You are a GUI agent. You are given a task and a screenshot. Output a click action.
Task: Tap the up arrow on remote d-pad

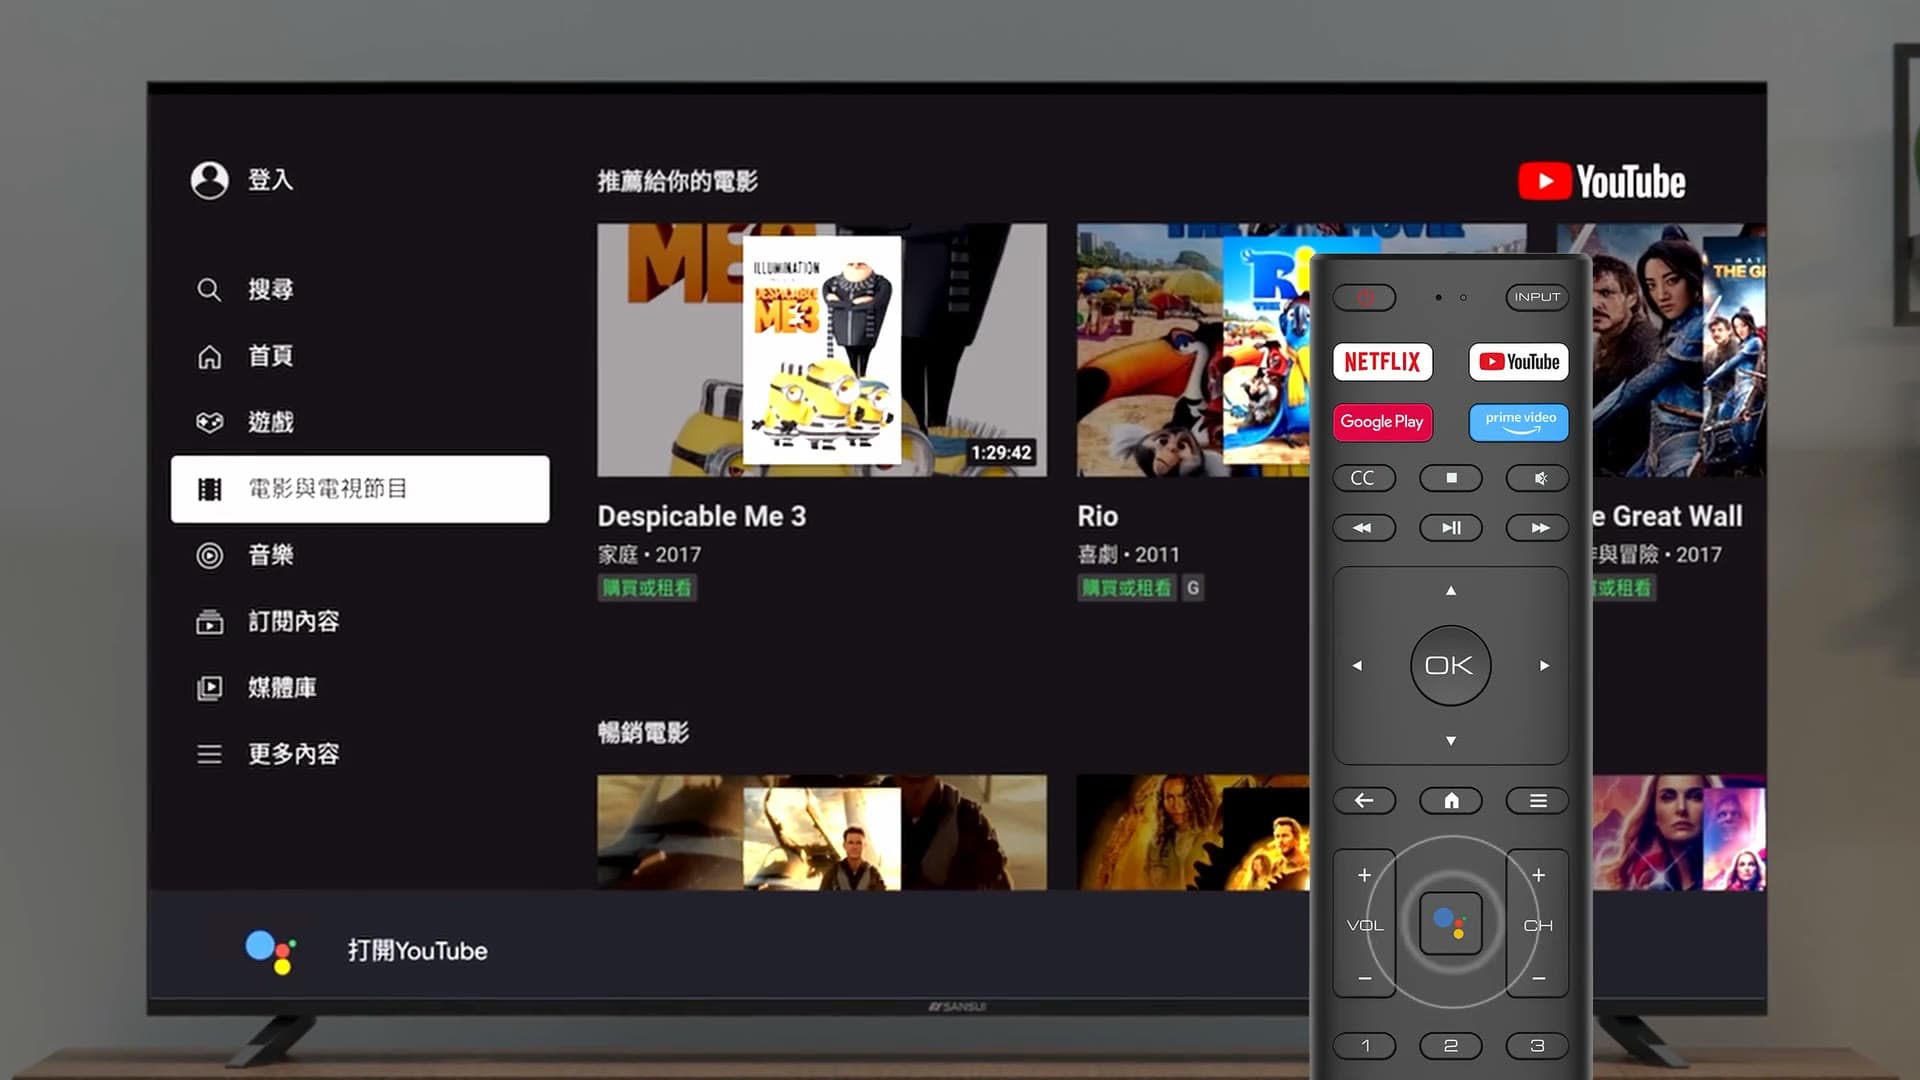1451,591
